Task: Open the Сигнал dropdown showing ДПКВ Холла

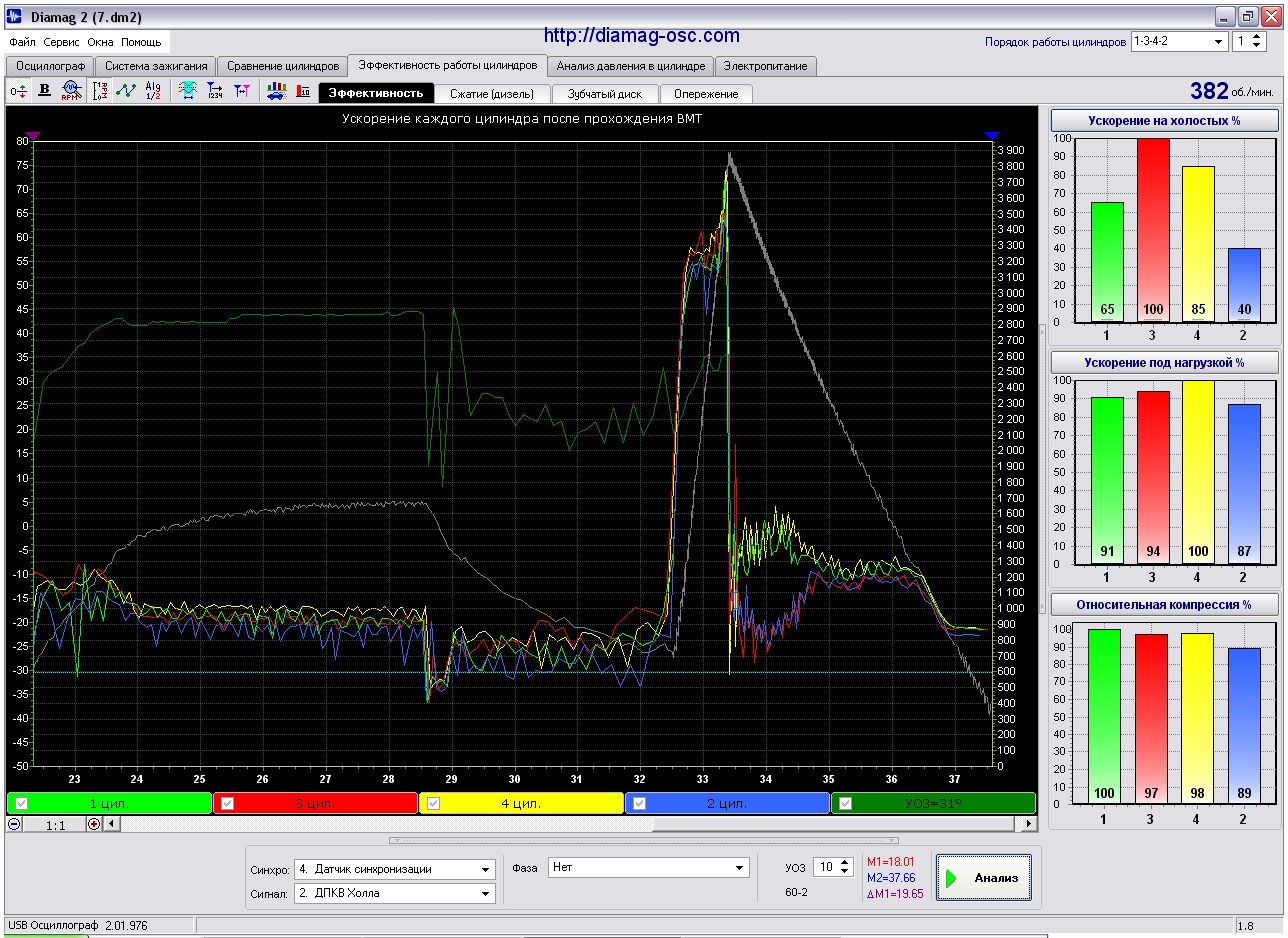Action: [395, 893]
